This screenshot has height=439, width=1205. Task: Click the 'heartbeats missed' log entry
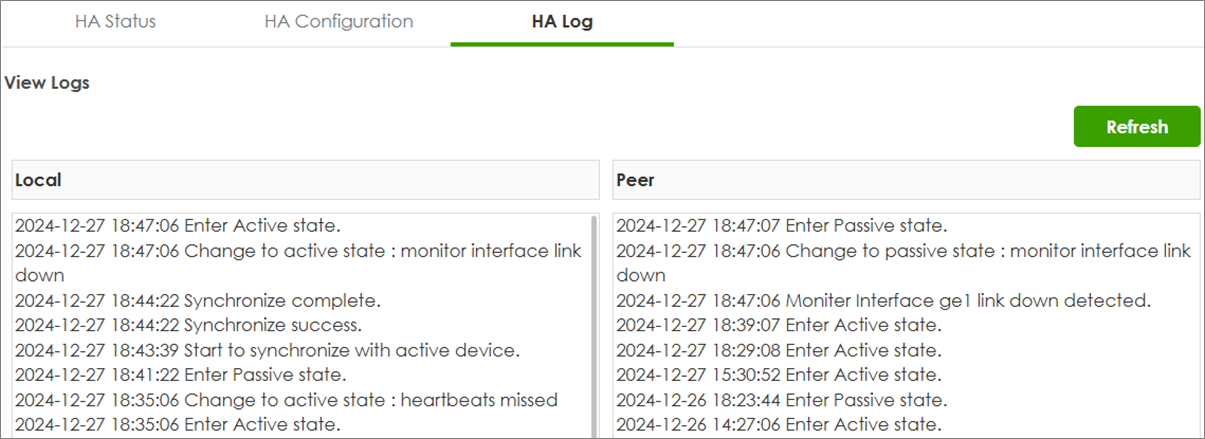pyautogui.click(x=286, y=400)
